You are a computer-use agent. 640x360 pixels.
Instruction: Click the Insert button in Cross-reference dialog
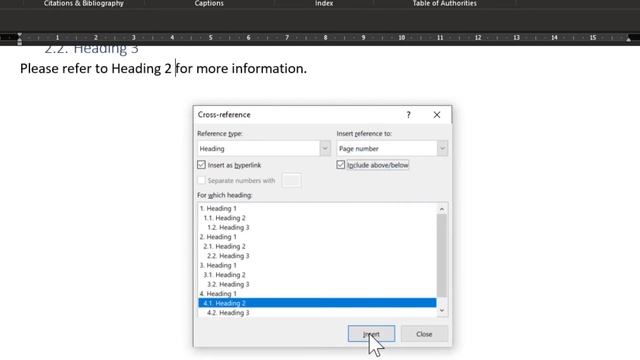pos(371,334)
